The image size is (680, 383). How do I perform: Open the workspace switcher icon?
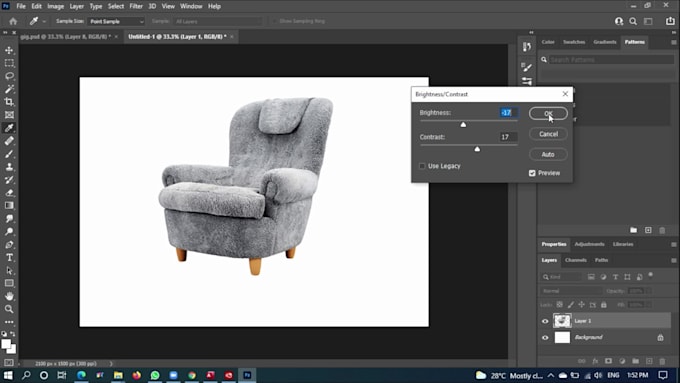click(648, 21)
